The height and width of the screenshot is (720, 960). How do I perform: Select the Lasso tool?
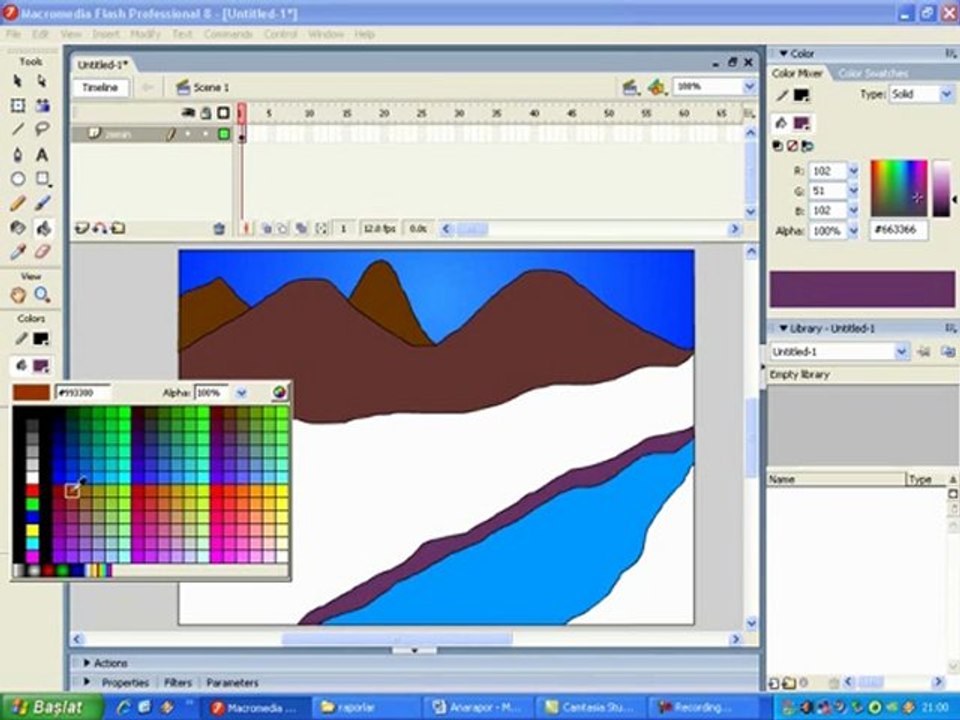42,129
